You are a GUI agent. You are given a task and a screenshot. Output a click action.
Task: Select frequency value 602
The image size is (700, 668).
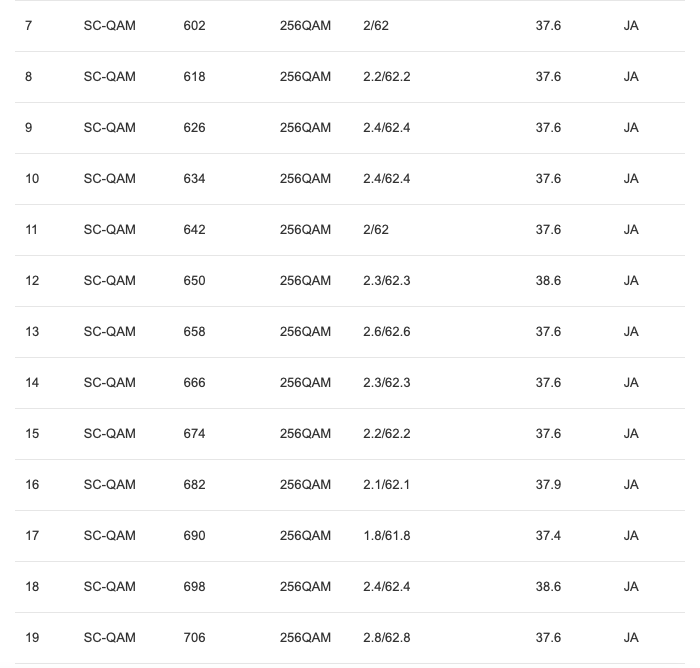coord(194,25)
